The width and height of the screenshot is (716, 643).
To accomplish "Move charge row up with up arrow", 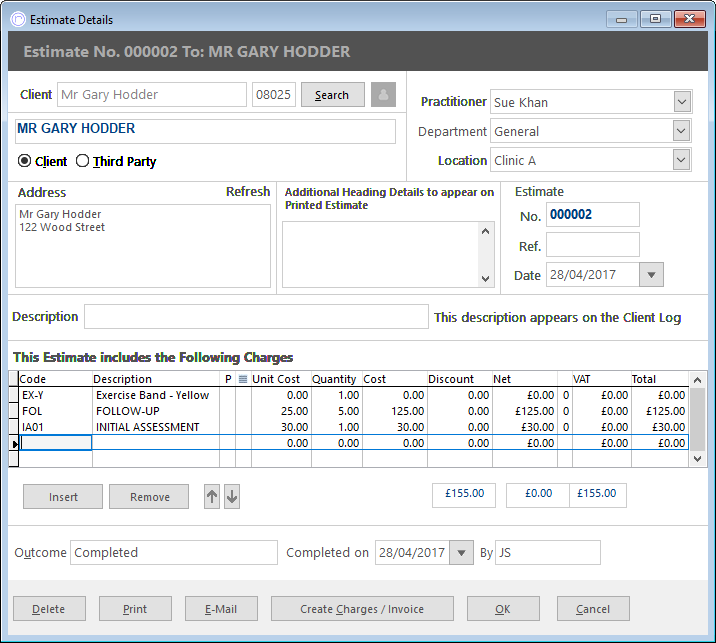I will [212, 496].
